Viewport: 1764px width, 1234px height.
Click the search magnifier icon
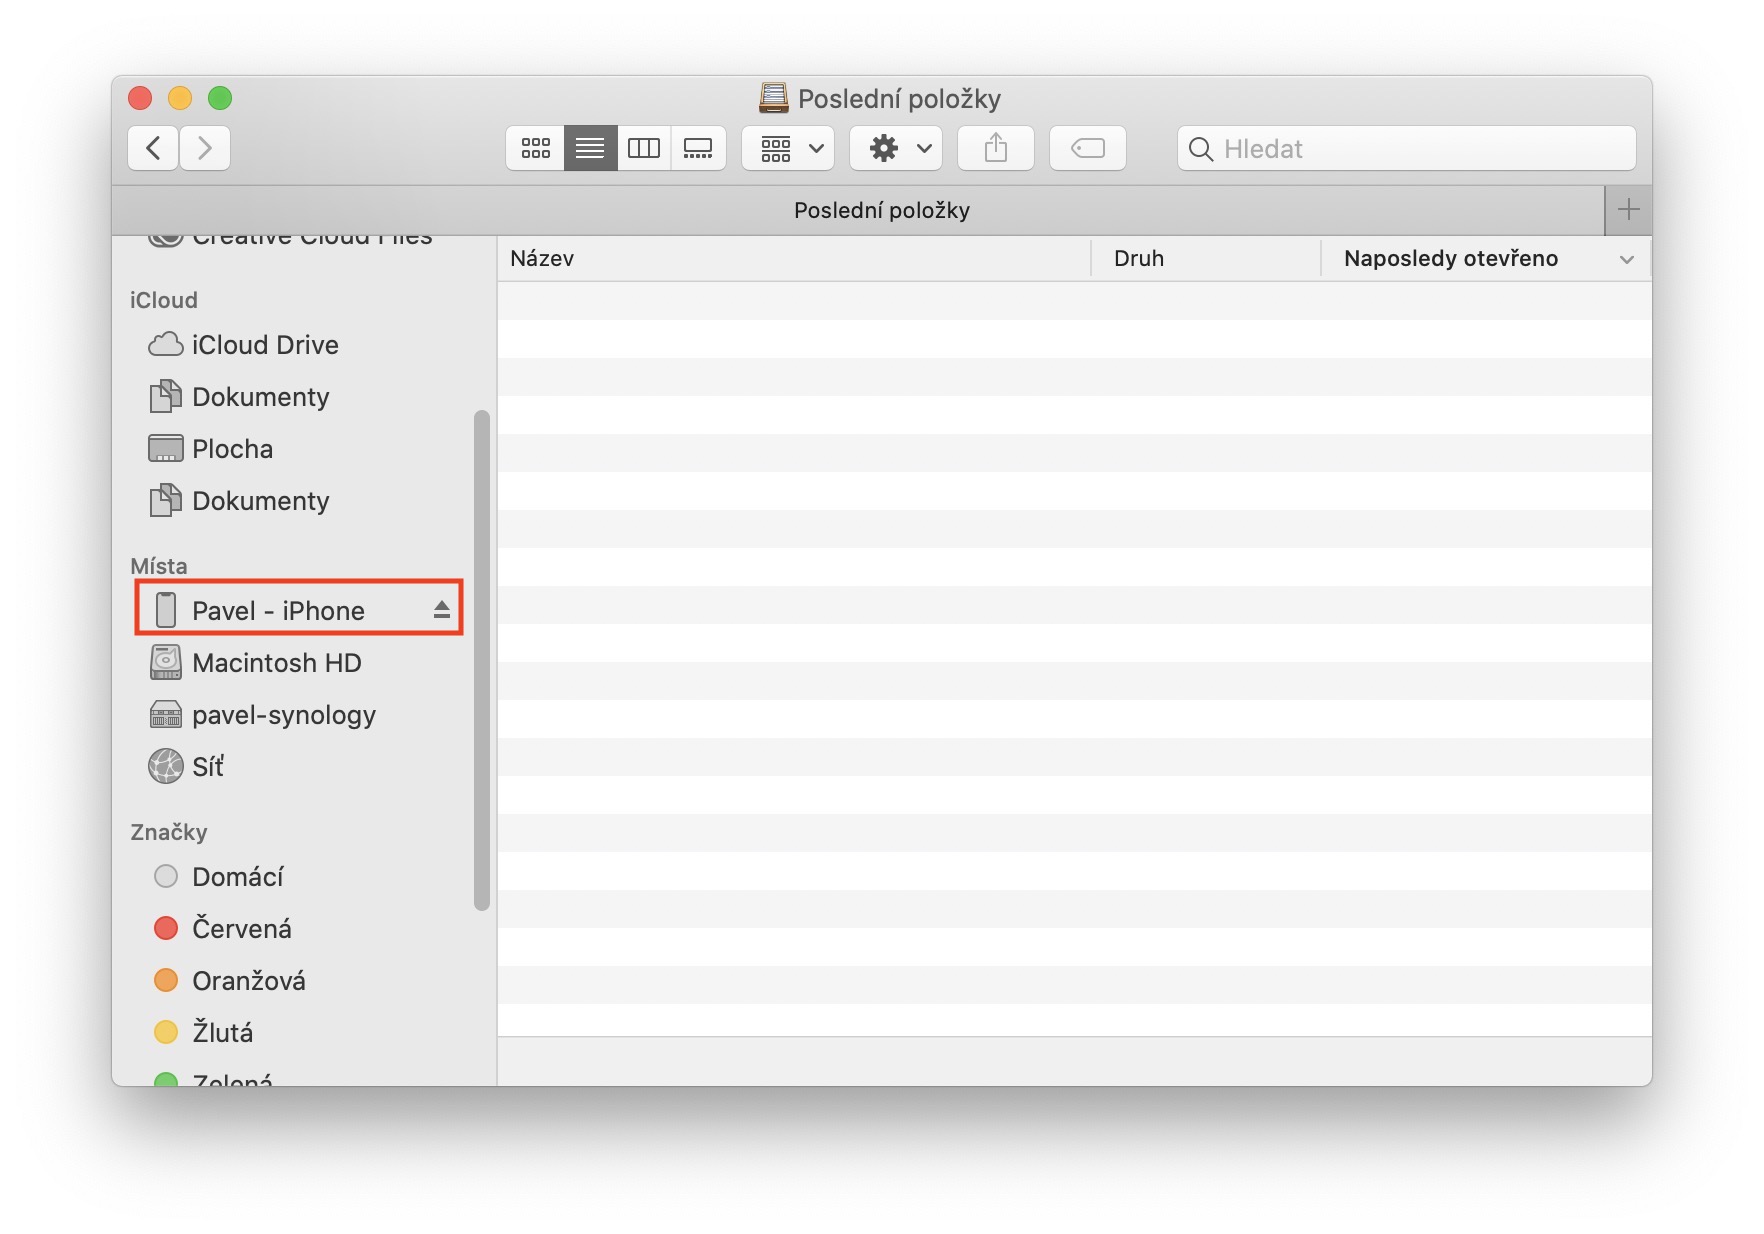pyautogui.click(x=1200, y=149)
